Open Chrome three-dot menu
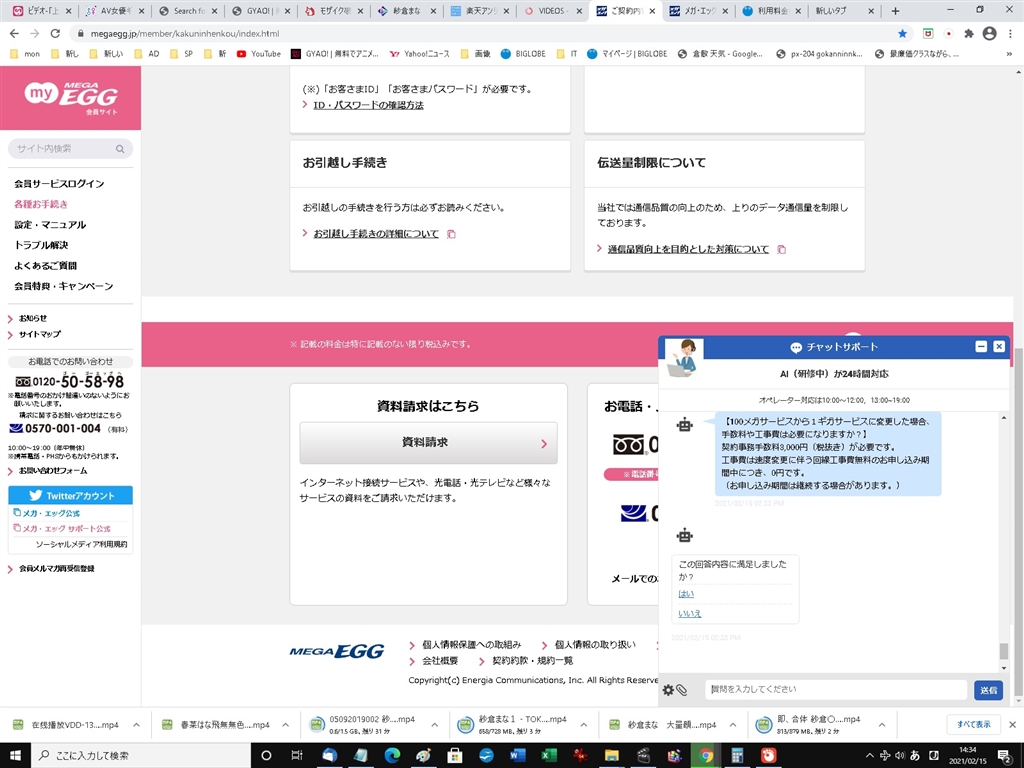The image size is (1024, 768). [x=1010, y=33]
